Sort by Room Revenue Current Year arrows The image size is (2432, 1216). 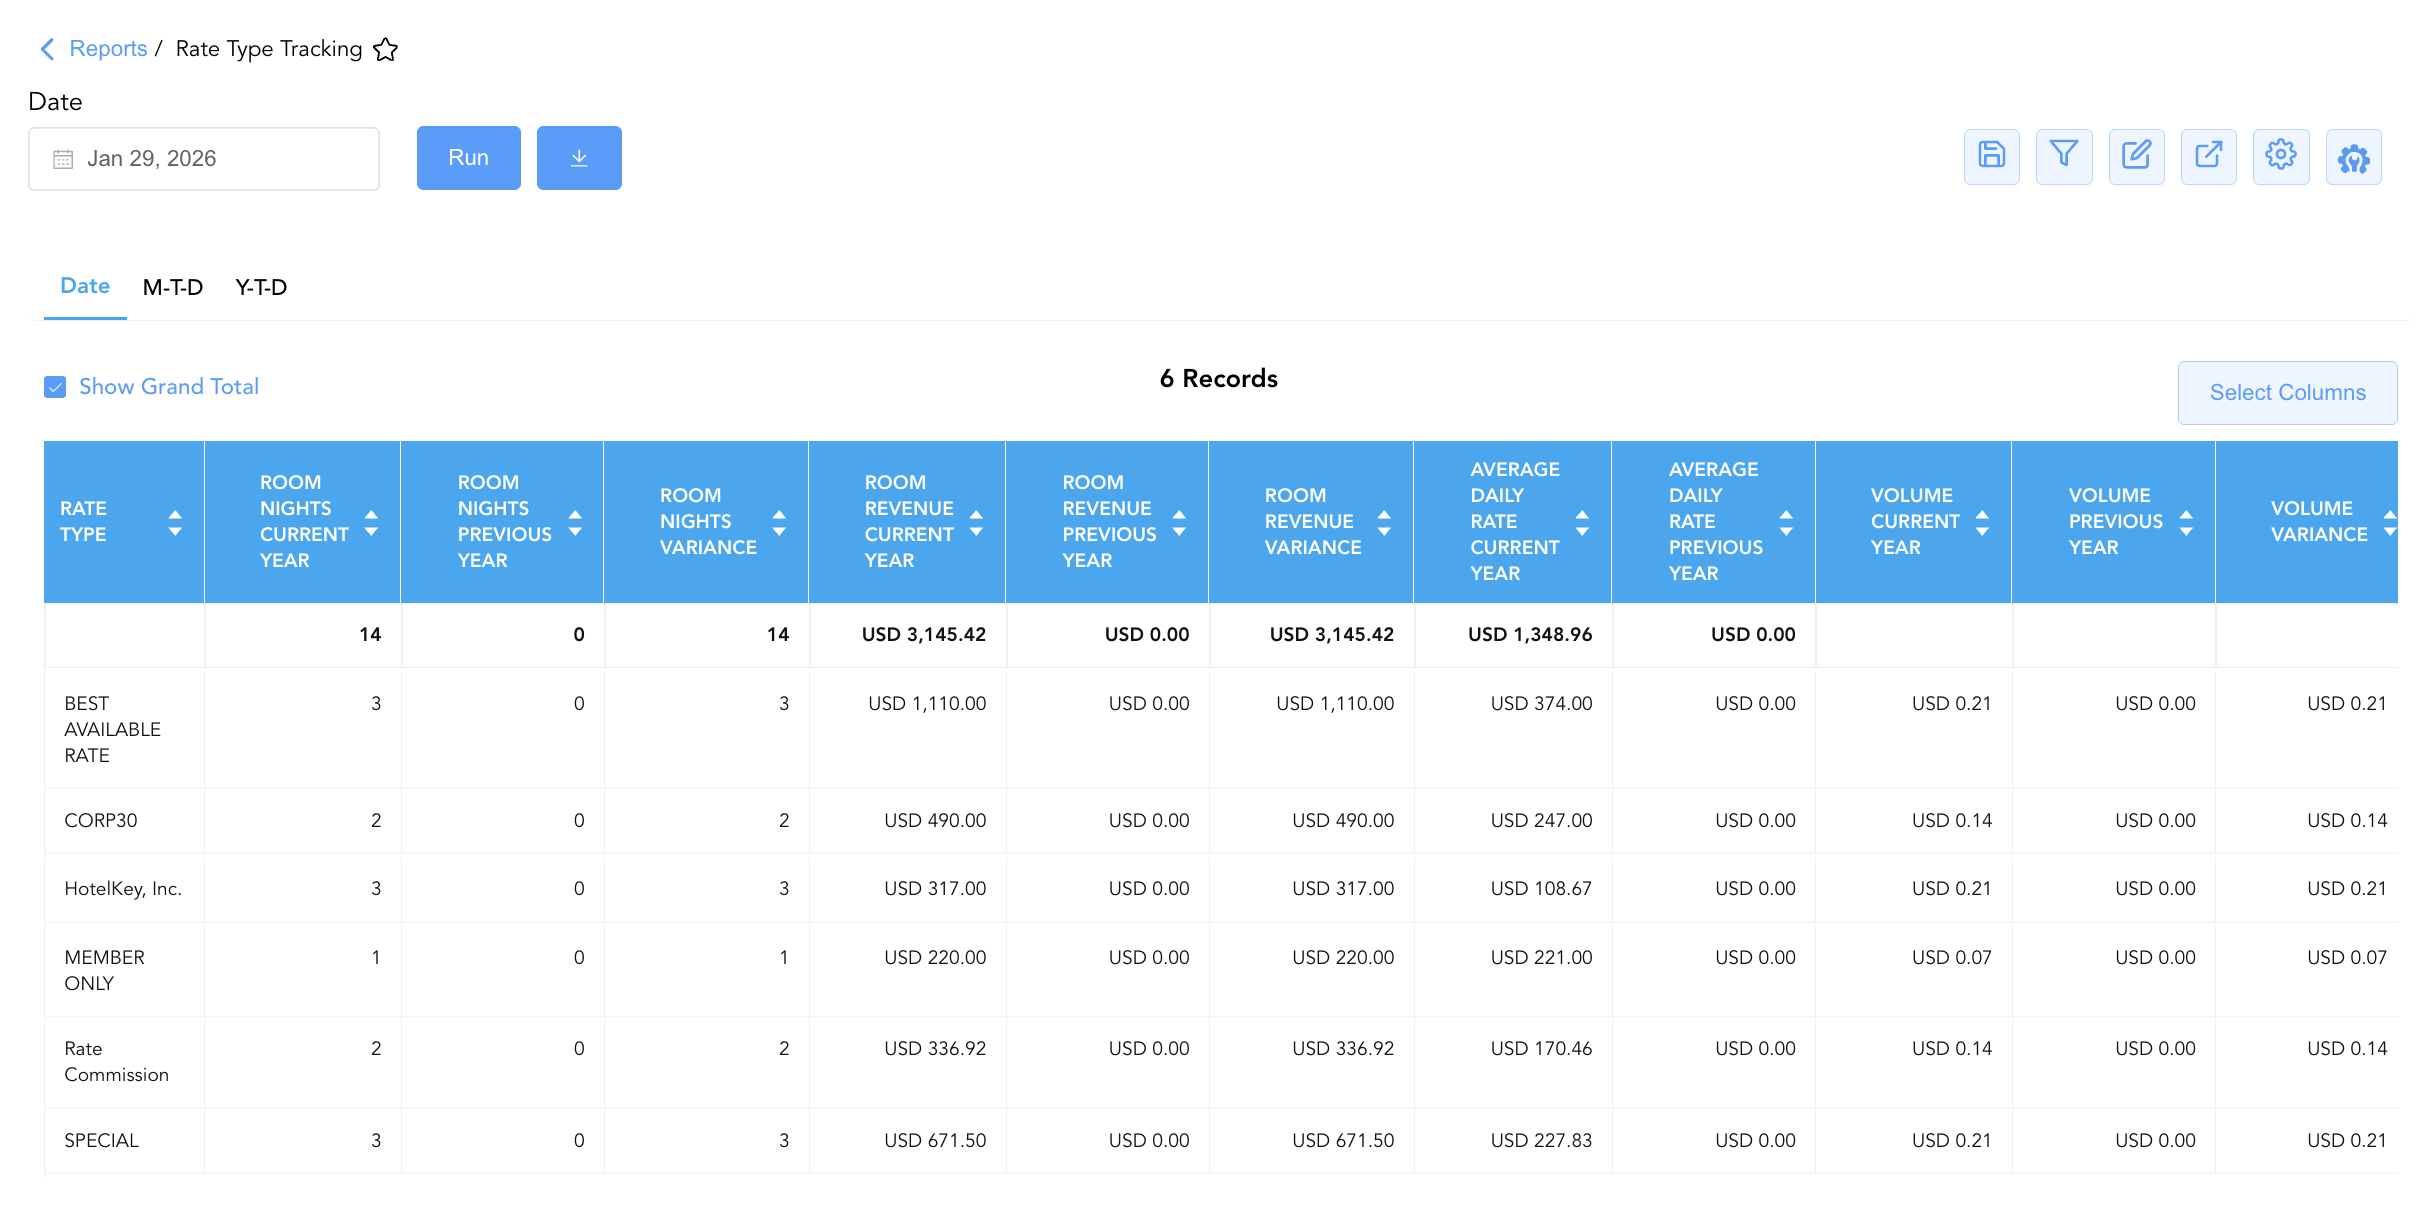[x=976, y=522]
